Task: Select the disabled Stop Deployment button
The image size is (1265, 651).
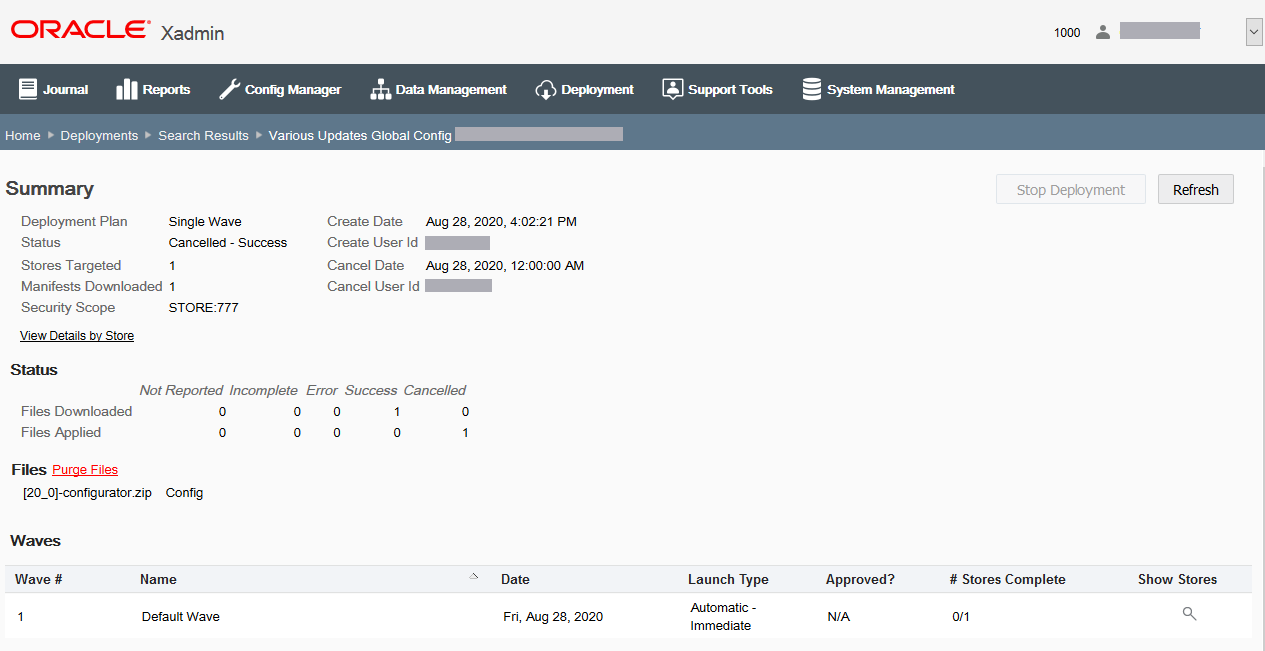Action: coord(1070,188)
